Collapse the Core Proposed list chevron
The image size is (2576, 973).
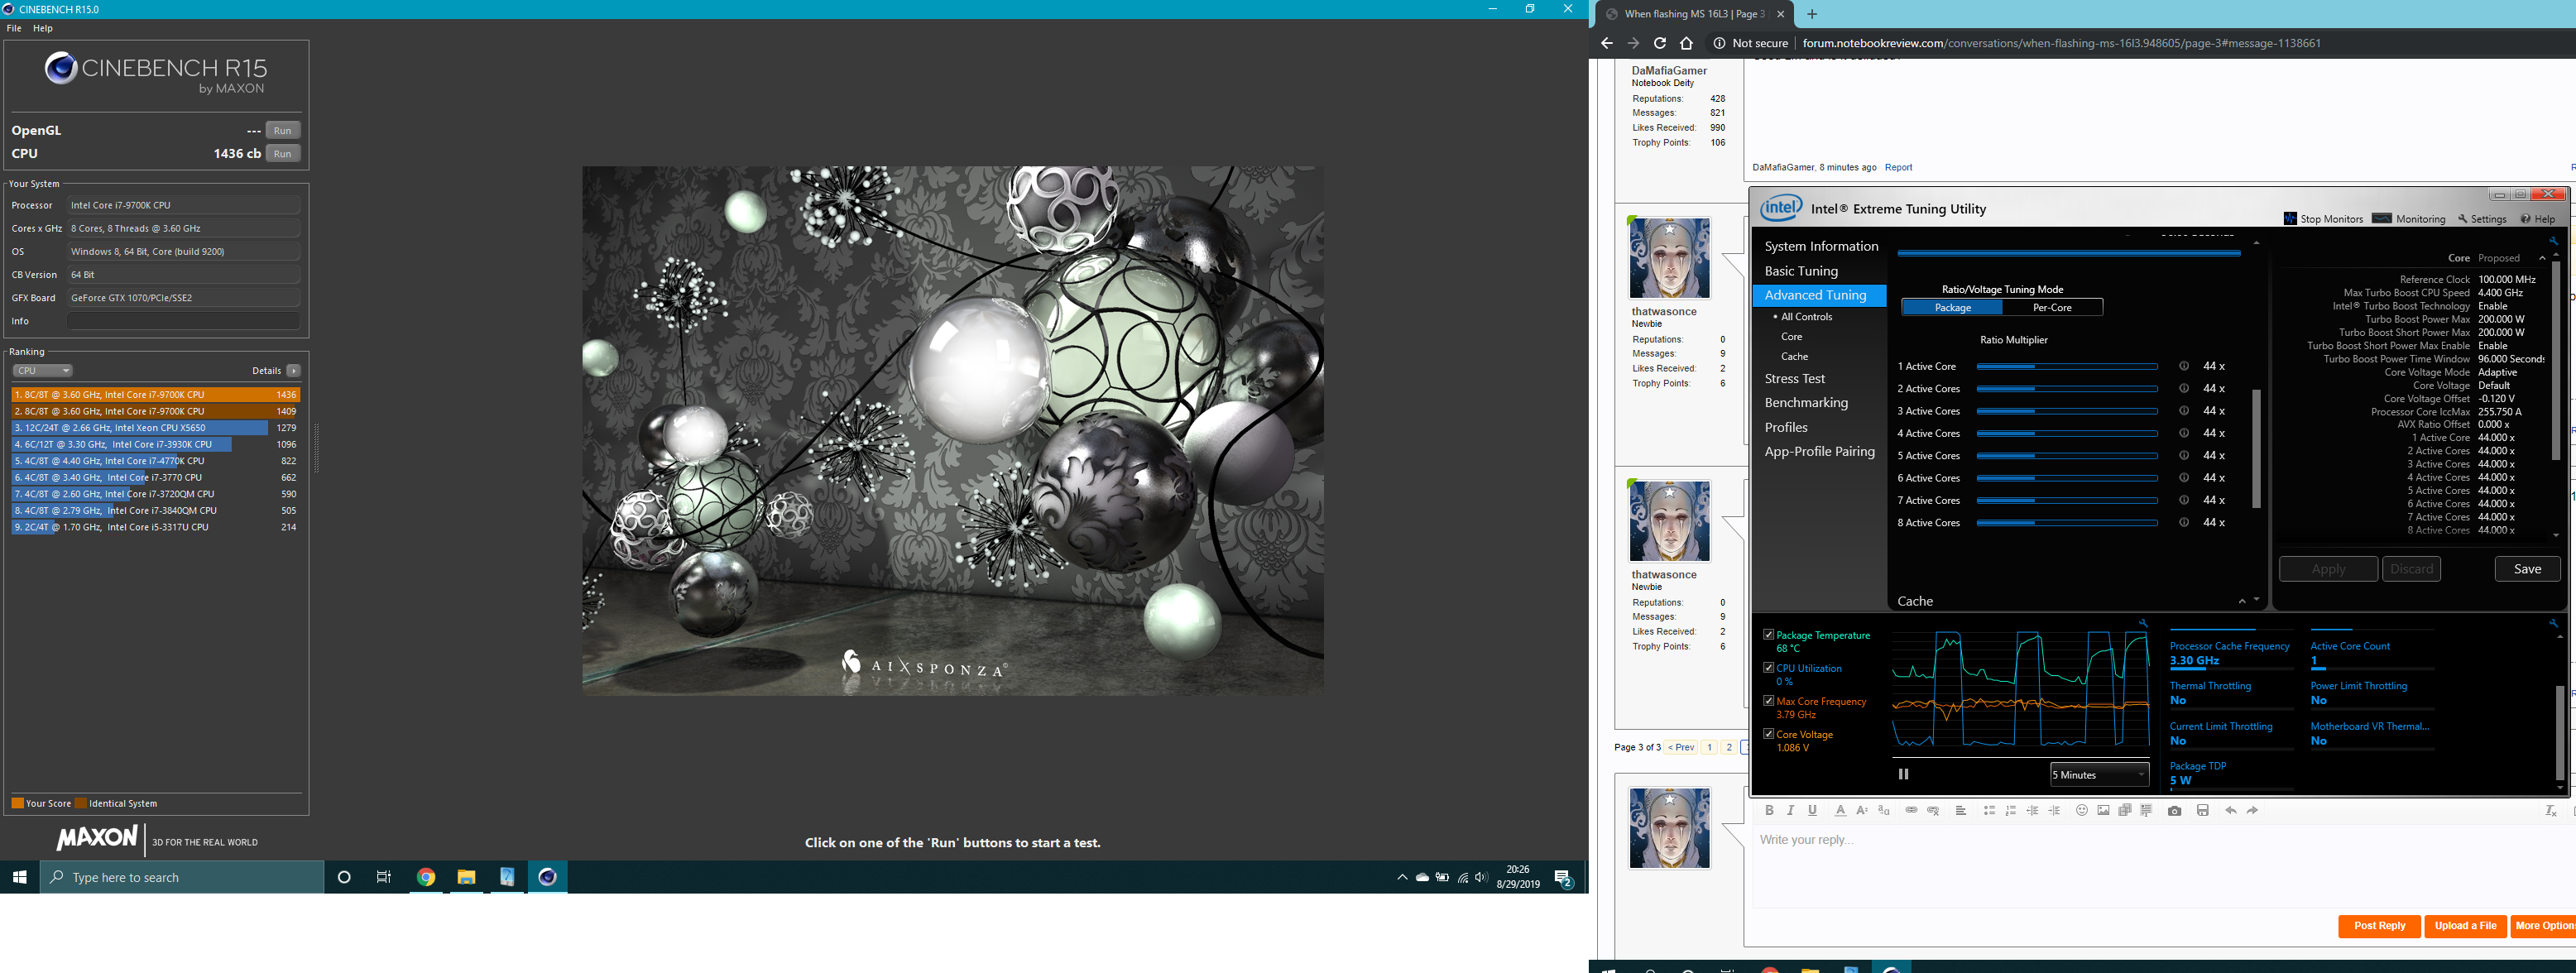click(2542, 258)
